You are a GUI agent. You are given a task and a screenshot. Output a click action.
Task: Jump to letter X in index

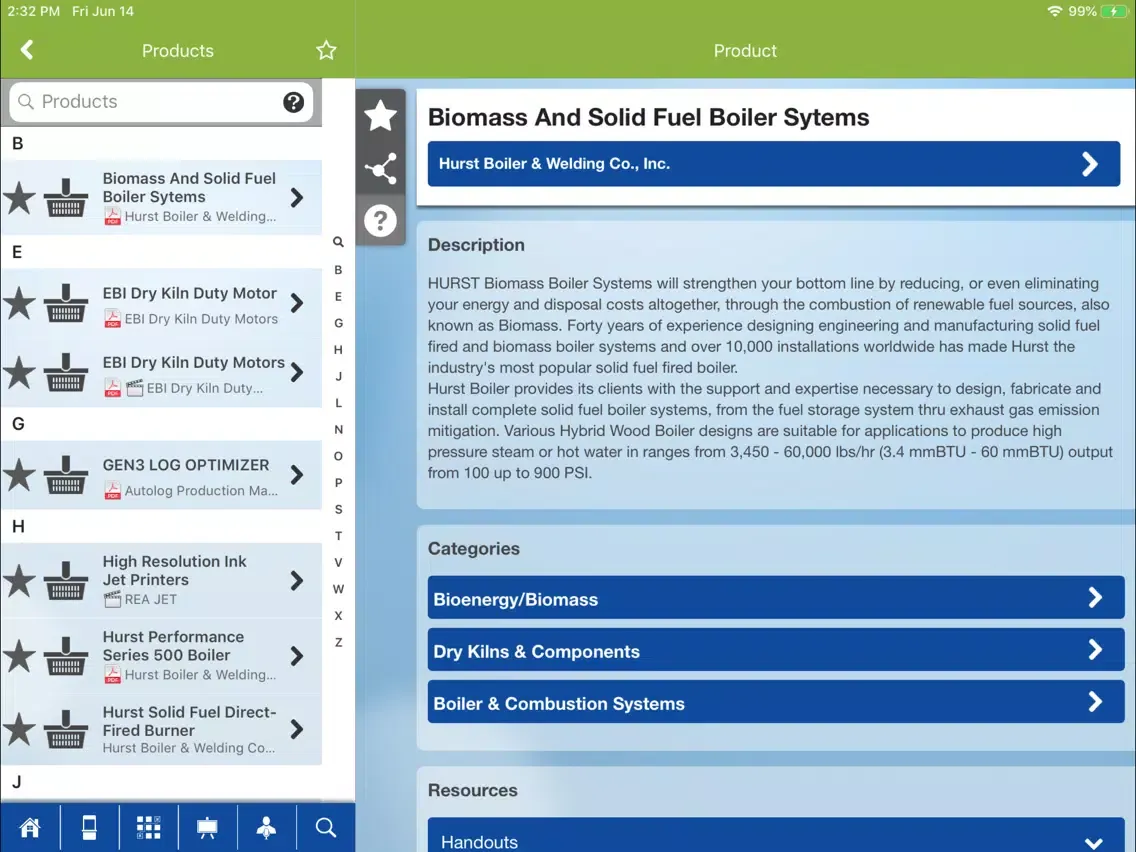338,616
